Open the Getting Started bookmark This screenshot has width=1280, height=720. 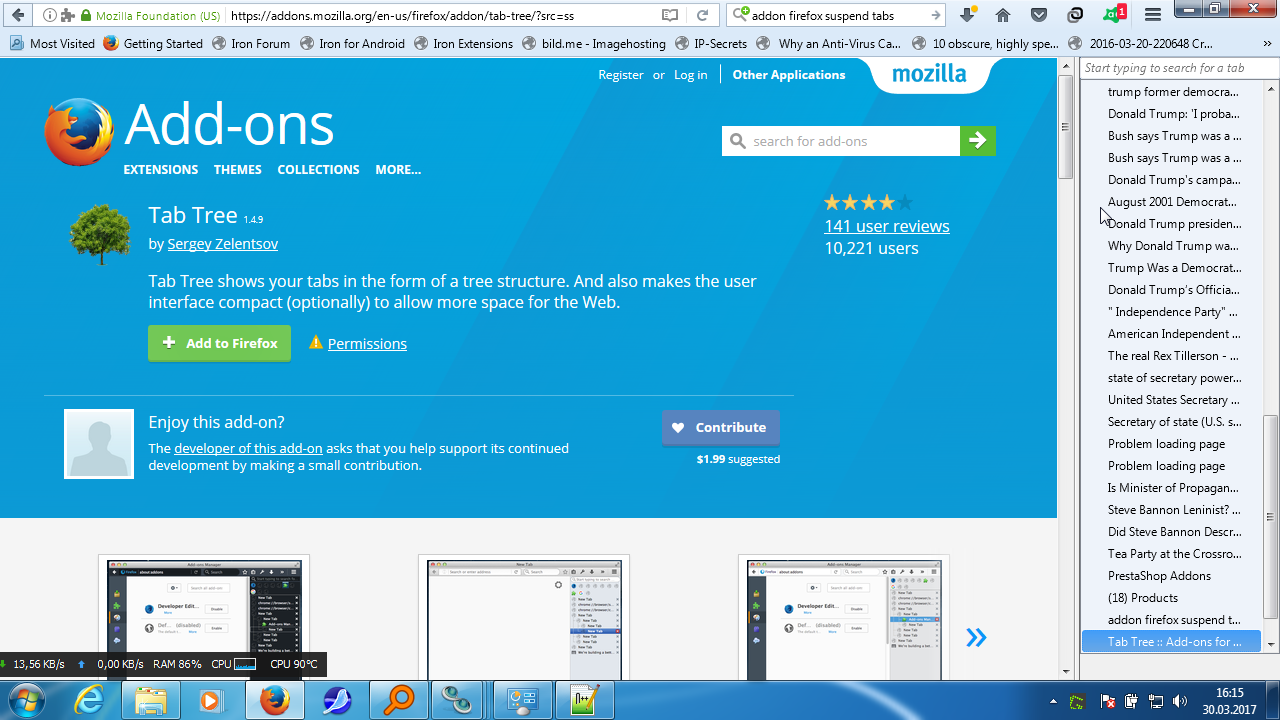point(153,44)
